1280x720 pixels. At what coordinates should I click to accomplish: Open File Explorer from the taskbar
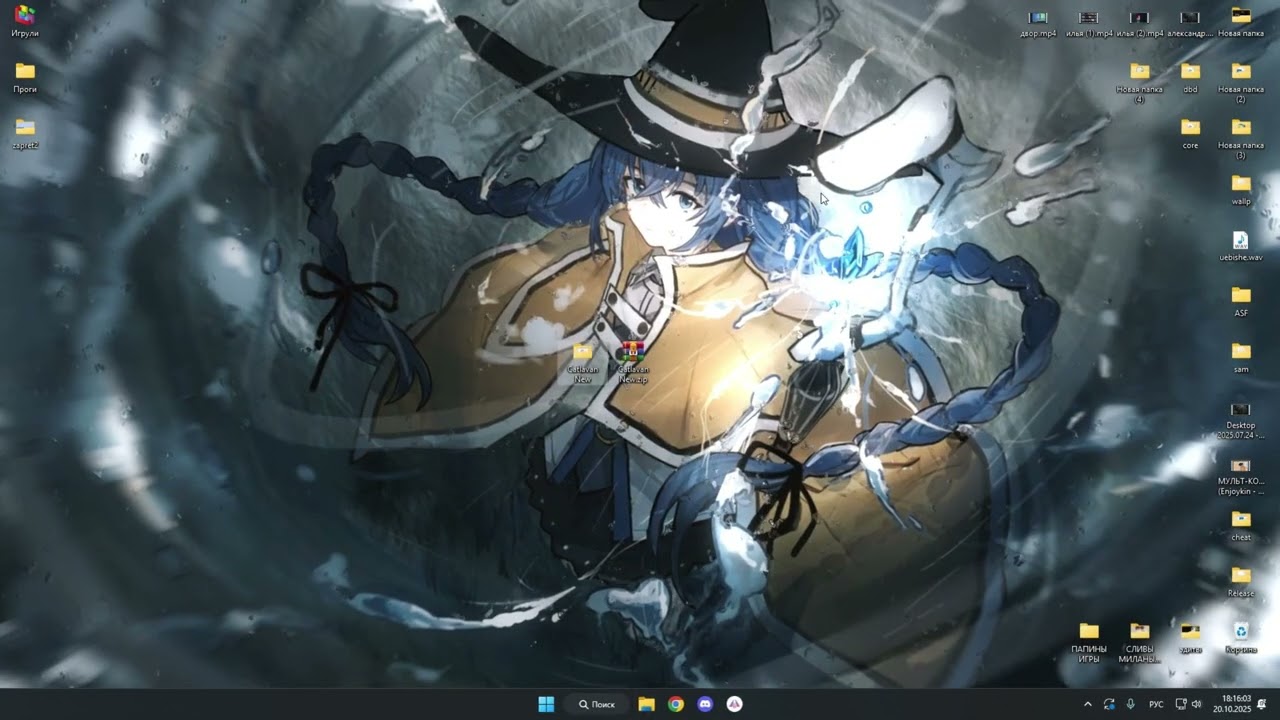(646, 704)
